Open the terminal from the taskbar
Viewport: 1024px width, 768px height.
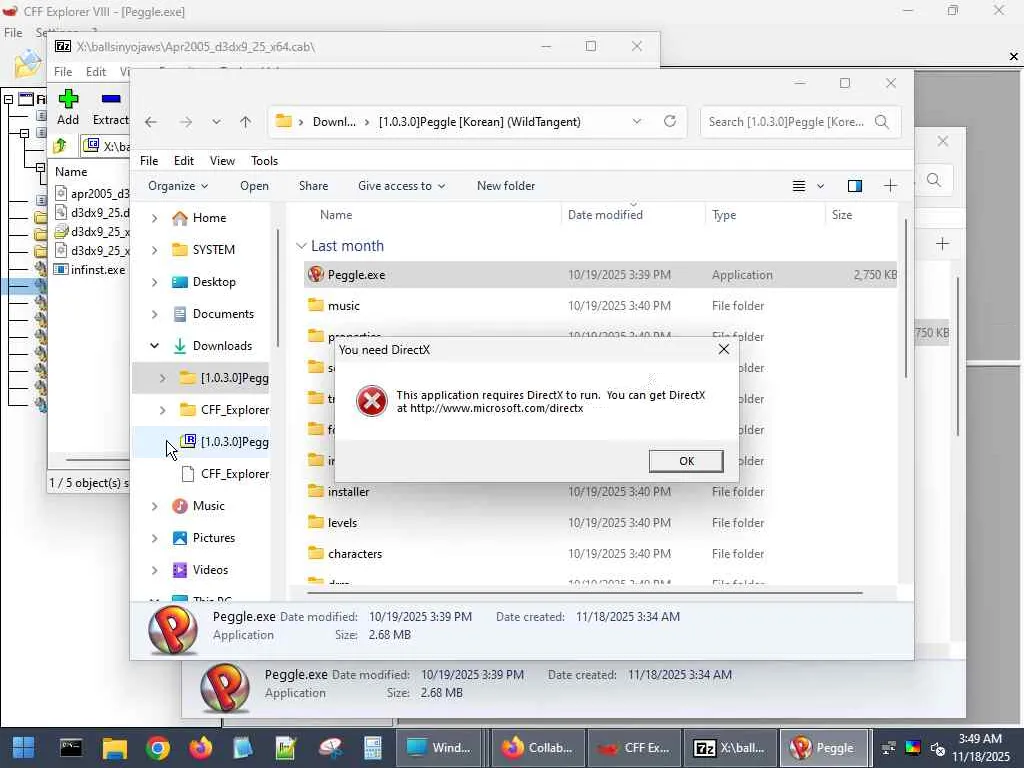(71, 748)
